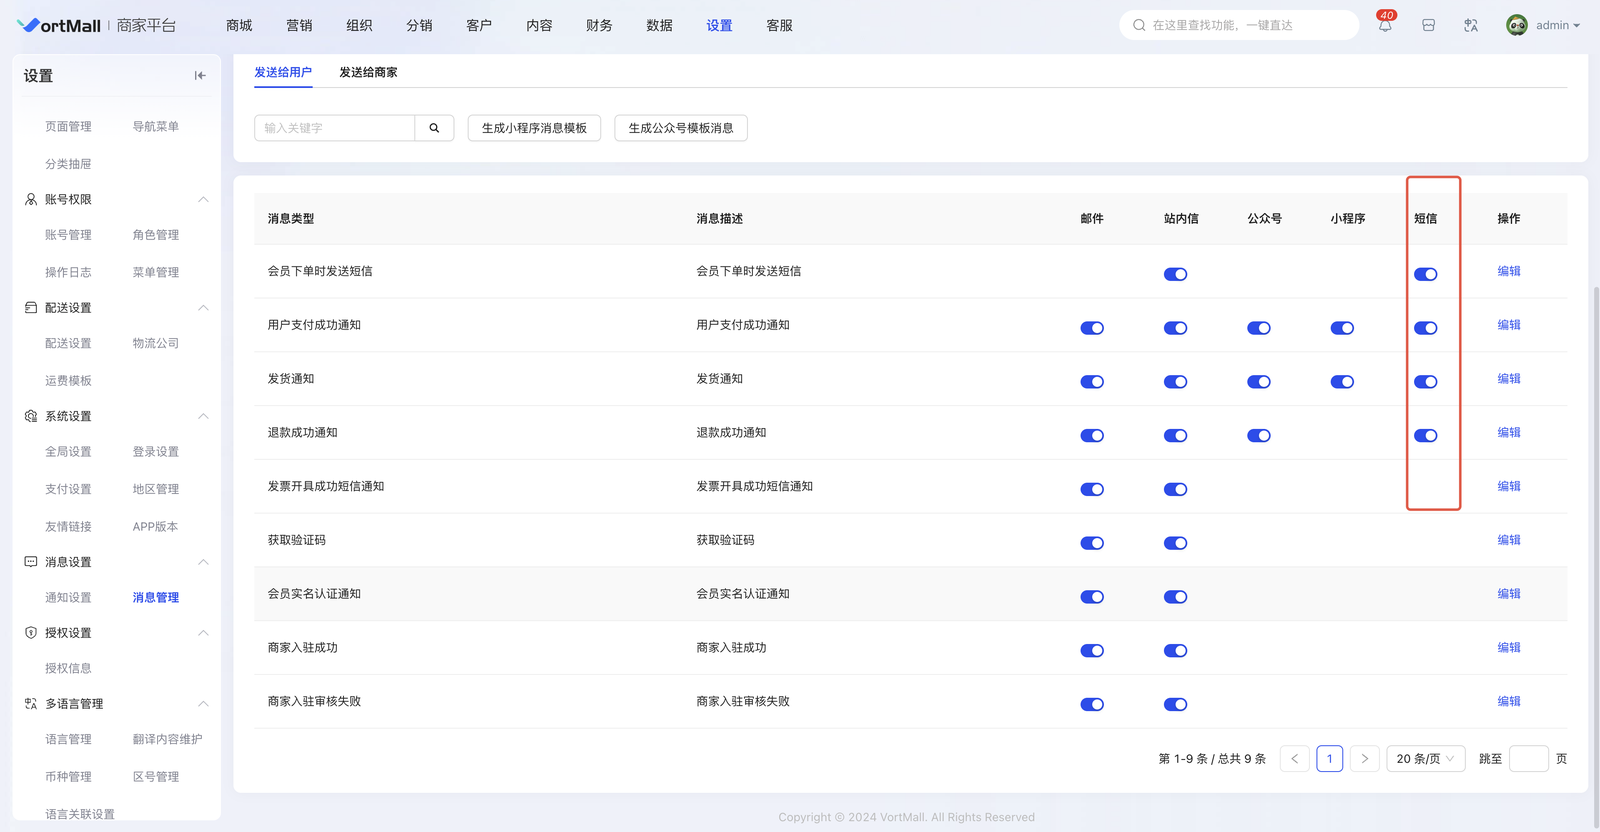
Task: Click the magnifier search button beside keyword field
Action: 434,128
